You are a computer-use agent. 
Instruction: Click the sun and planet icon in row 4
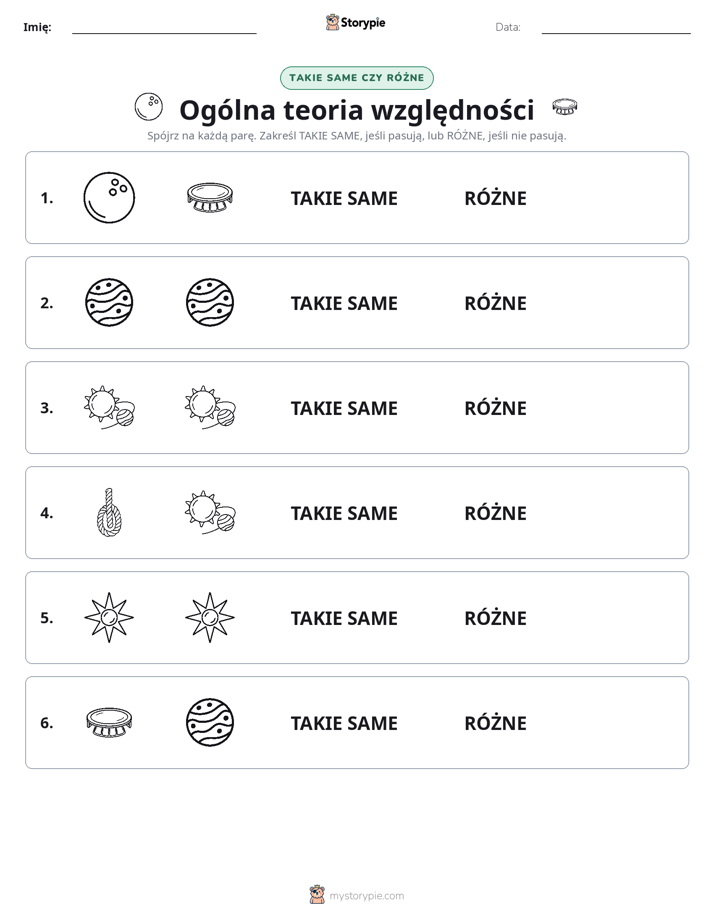[x=210, y=513]
